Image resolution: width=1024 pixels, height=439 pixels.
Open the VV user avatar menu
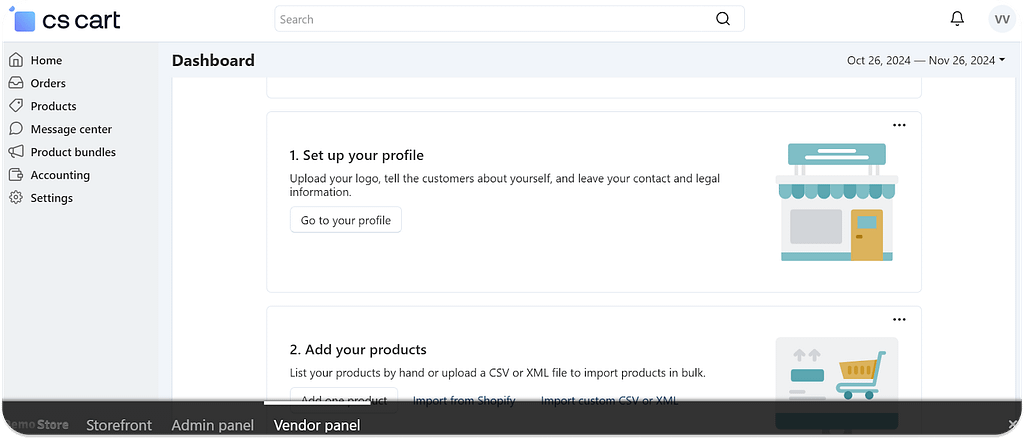1002,20
